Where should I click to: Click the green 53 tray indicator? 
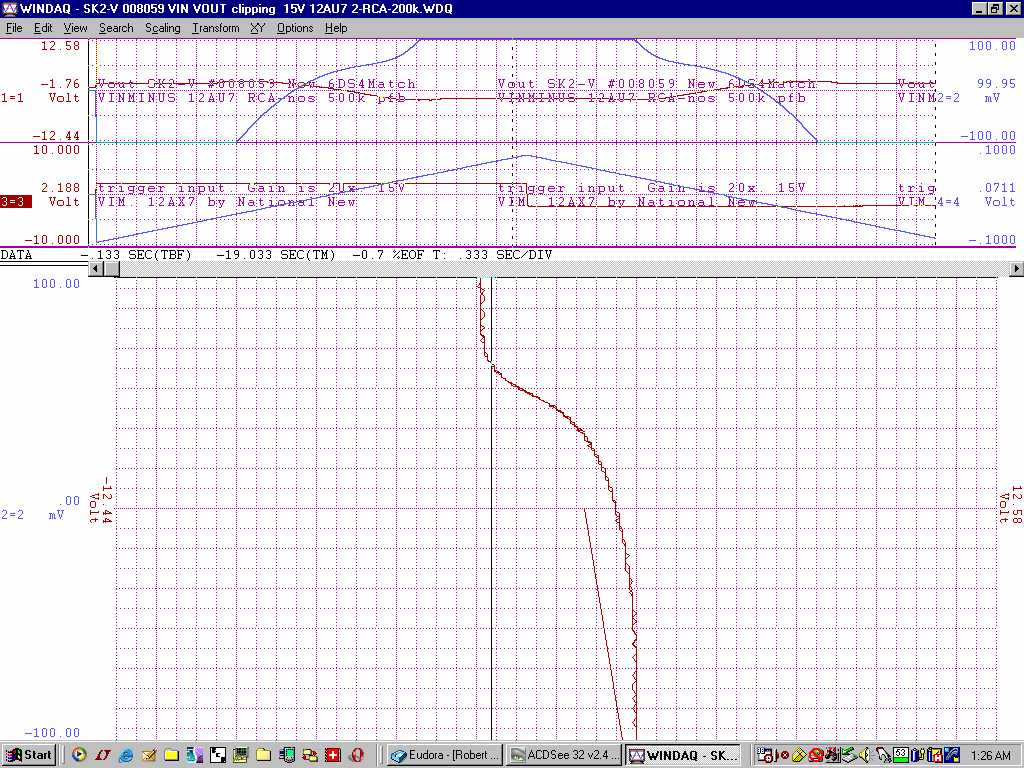point(900,755)
